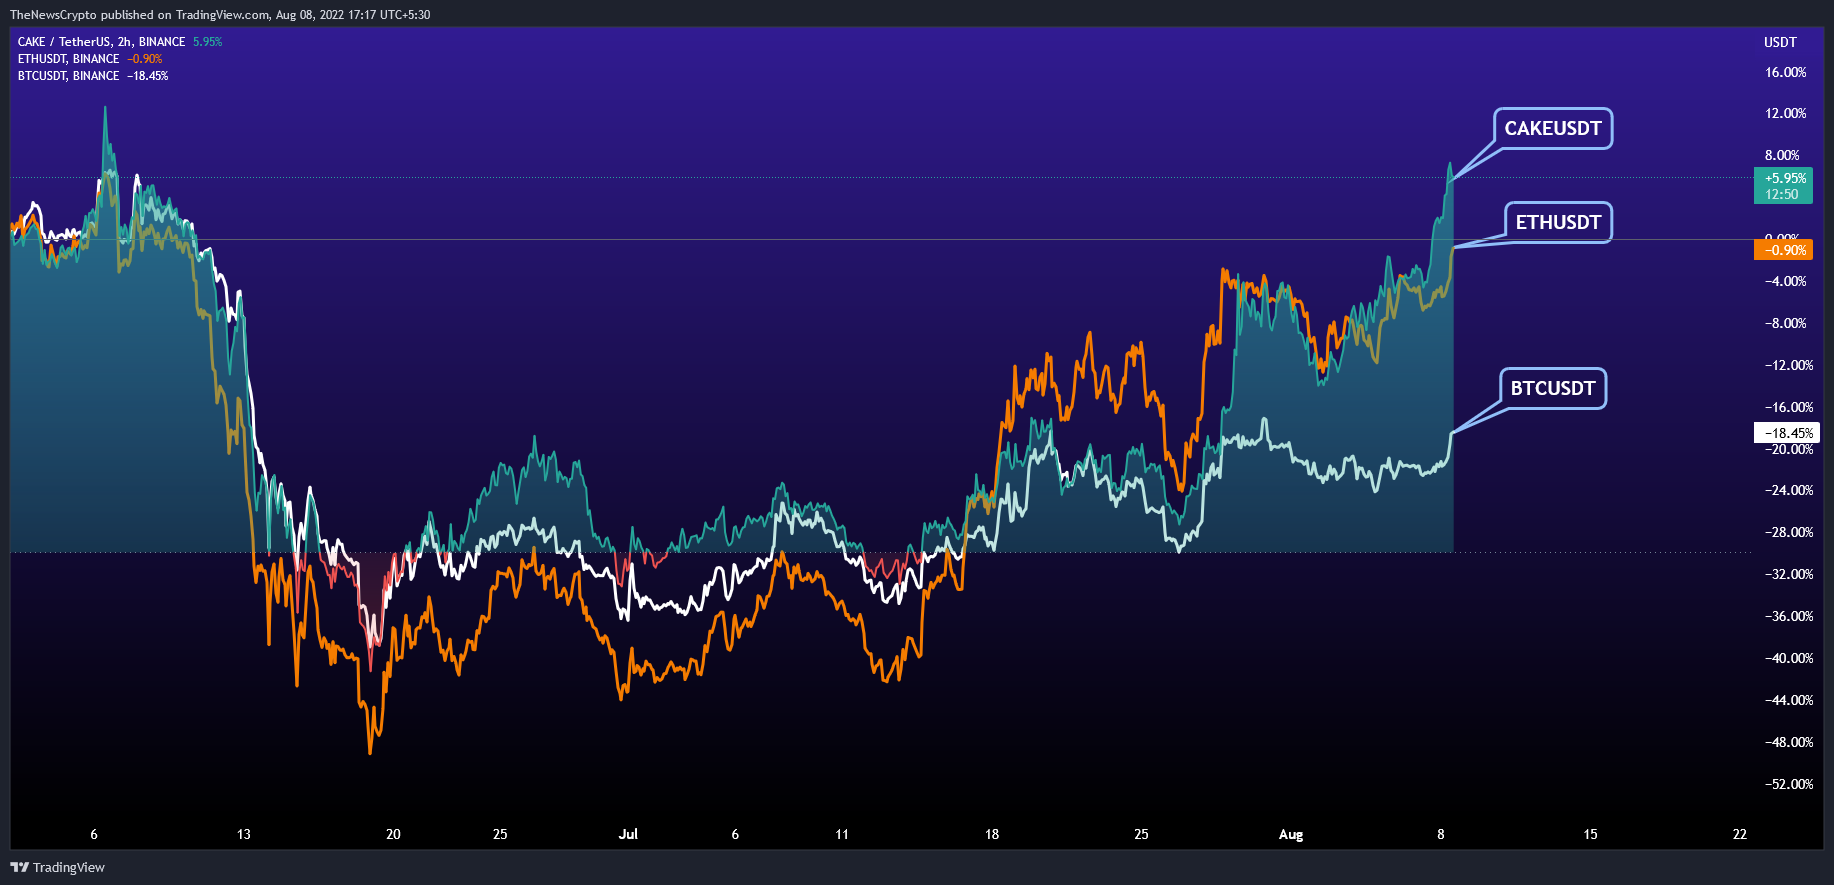Image resolution: width=1834 pixels, height=885 pixels.
Task: Click the 8.00% axis value
Action: click(x=1782, y=155)
